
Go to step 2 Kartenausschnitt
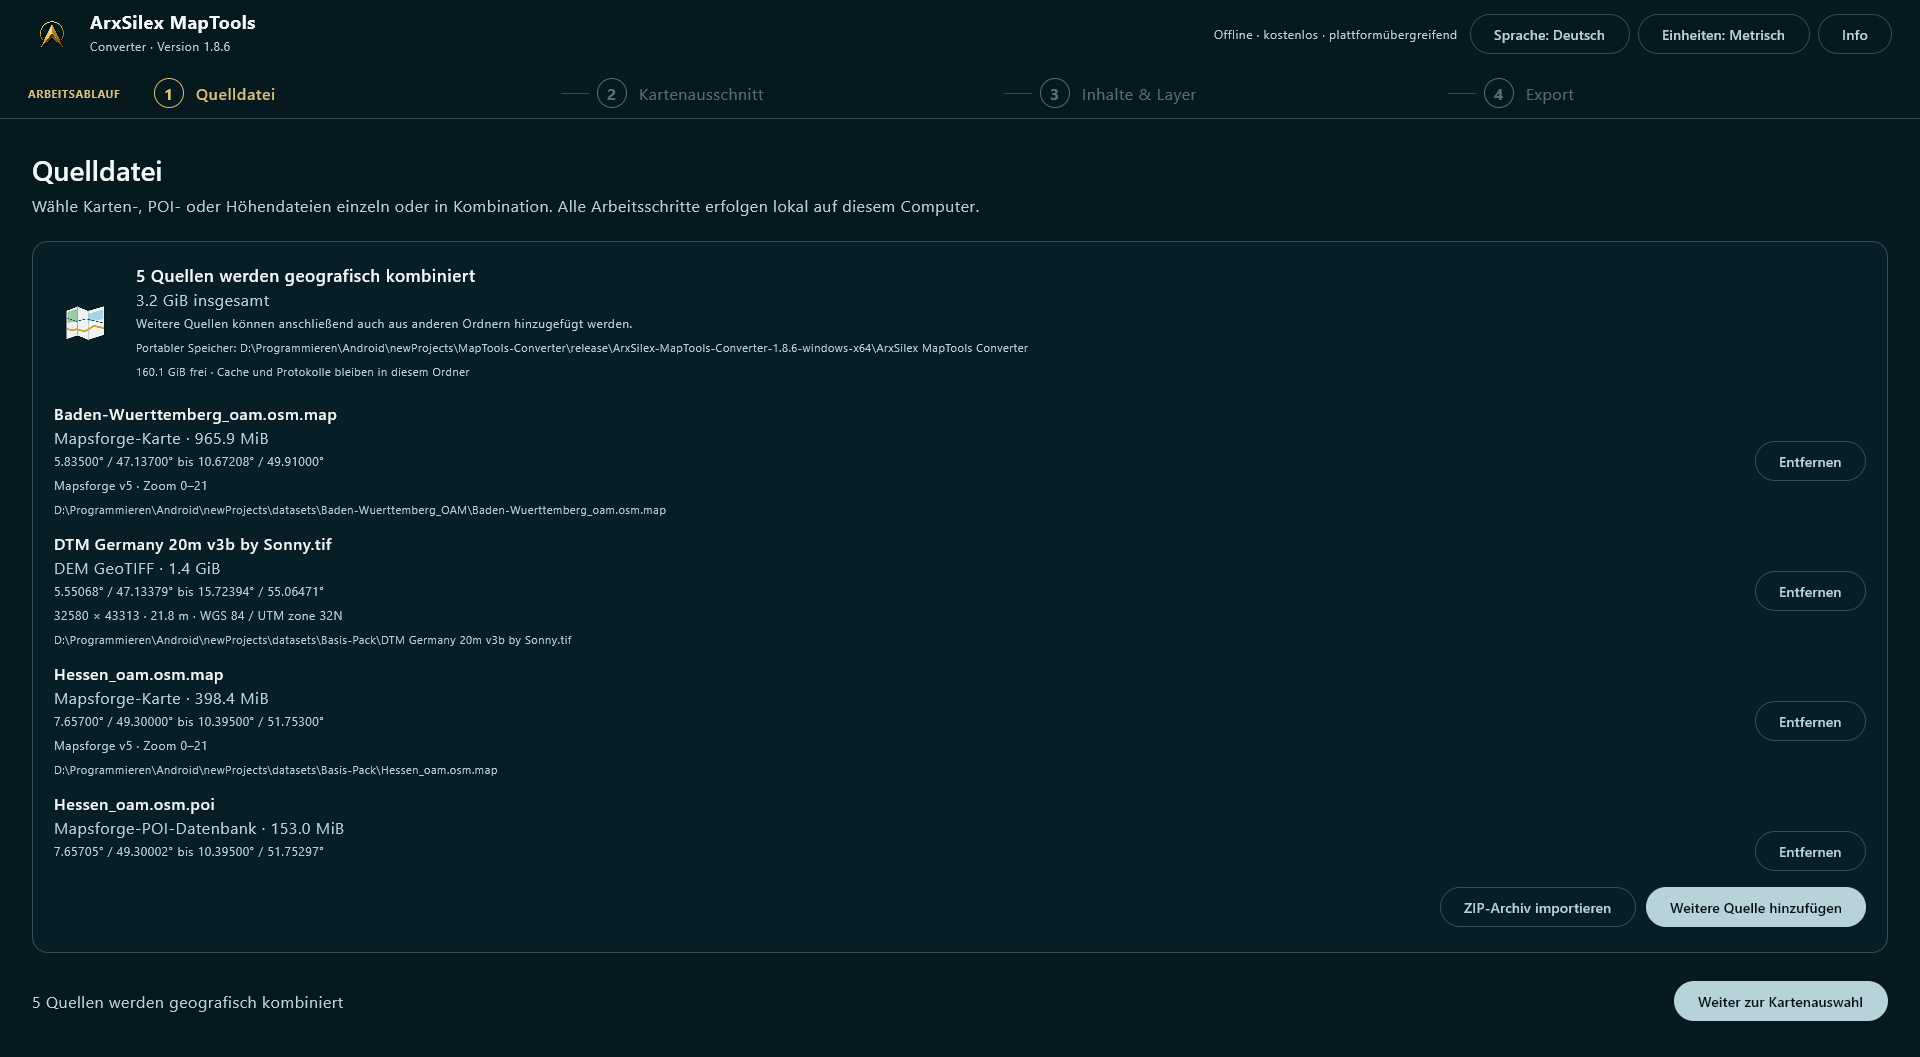click(x=680, y=94)
